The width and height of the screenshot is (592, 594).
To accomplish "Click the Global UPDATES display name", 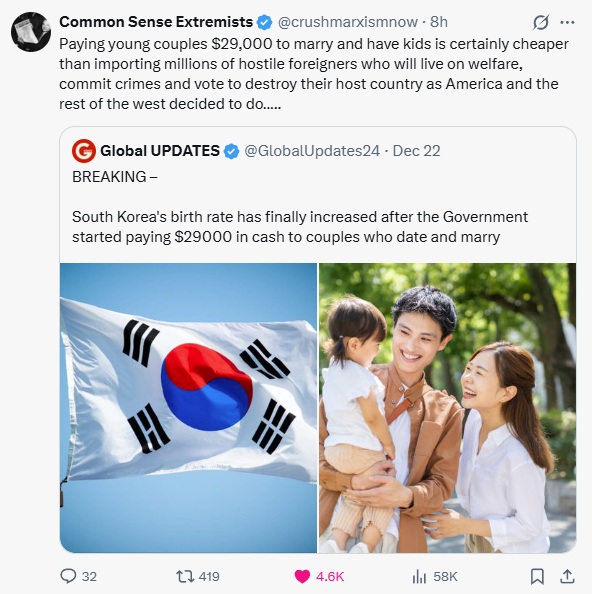I will (x=160, y=151).
